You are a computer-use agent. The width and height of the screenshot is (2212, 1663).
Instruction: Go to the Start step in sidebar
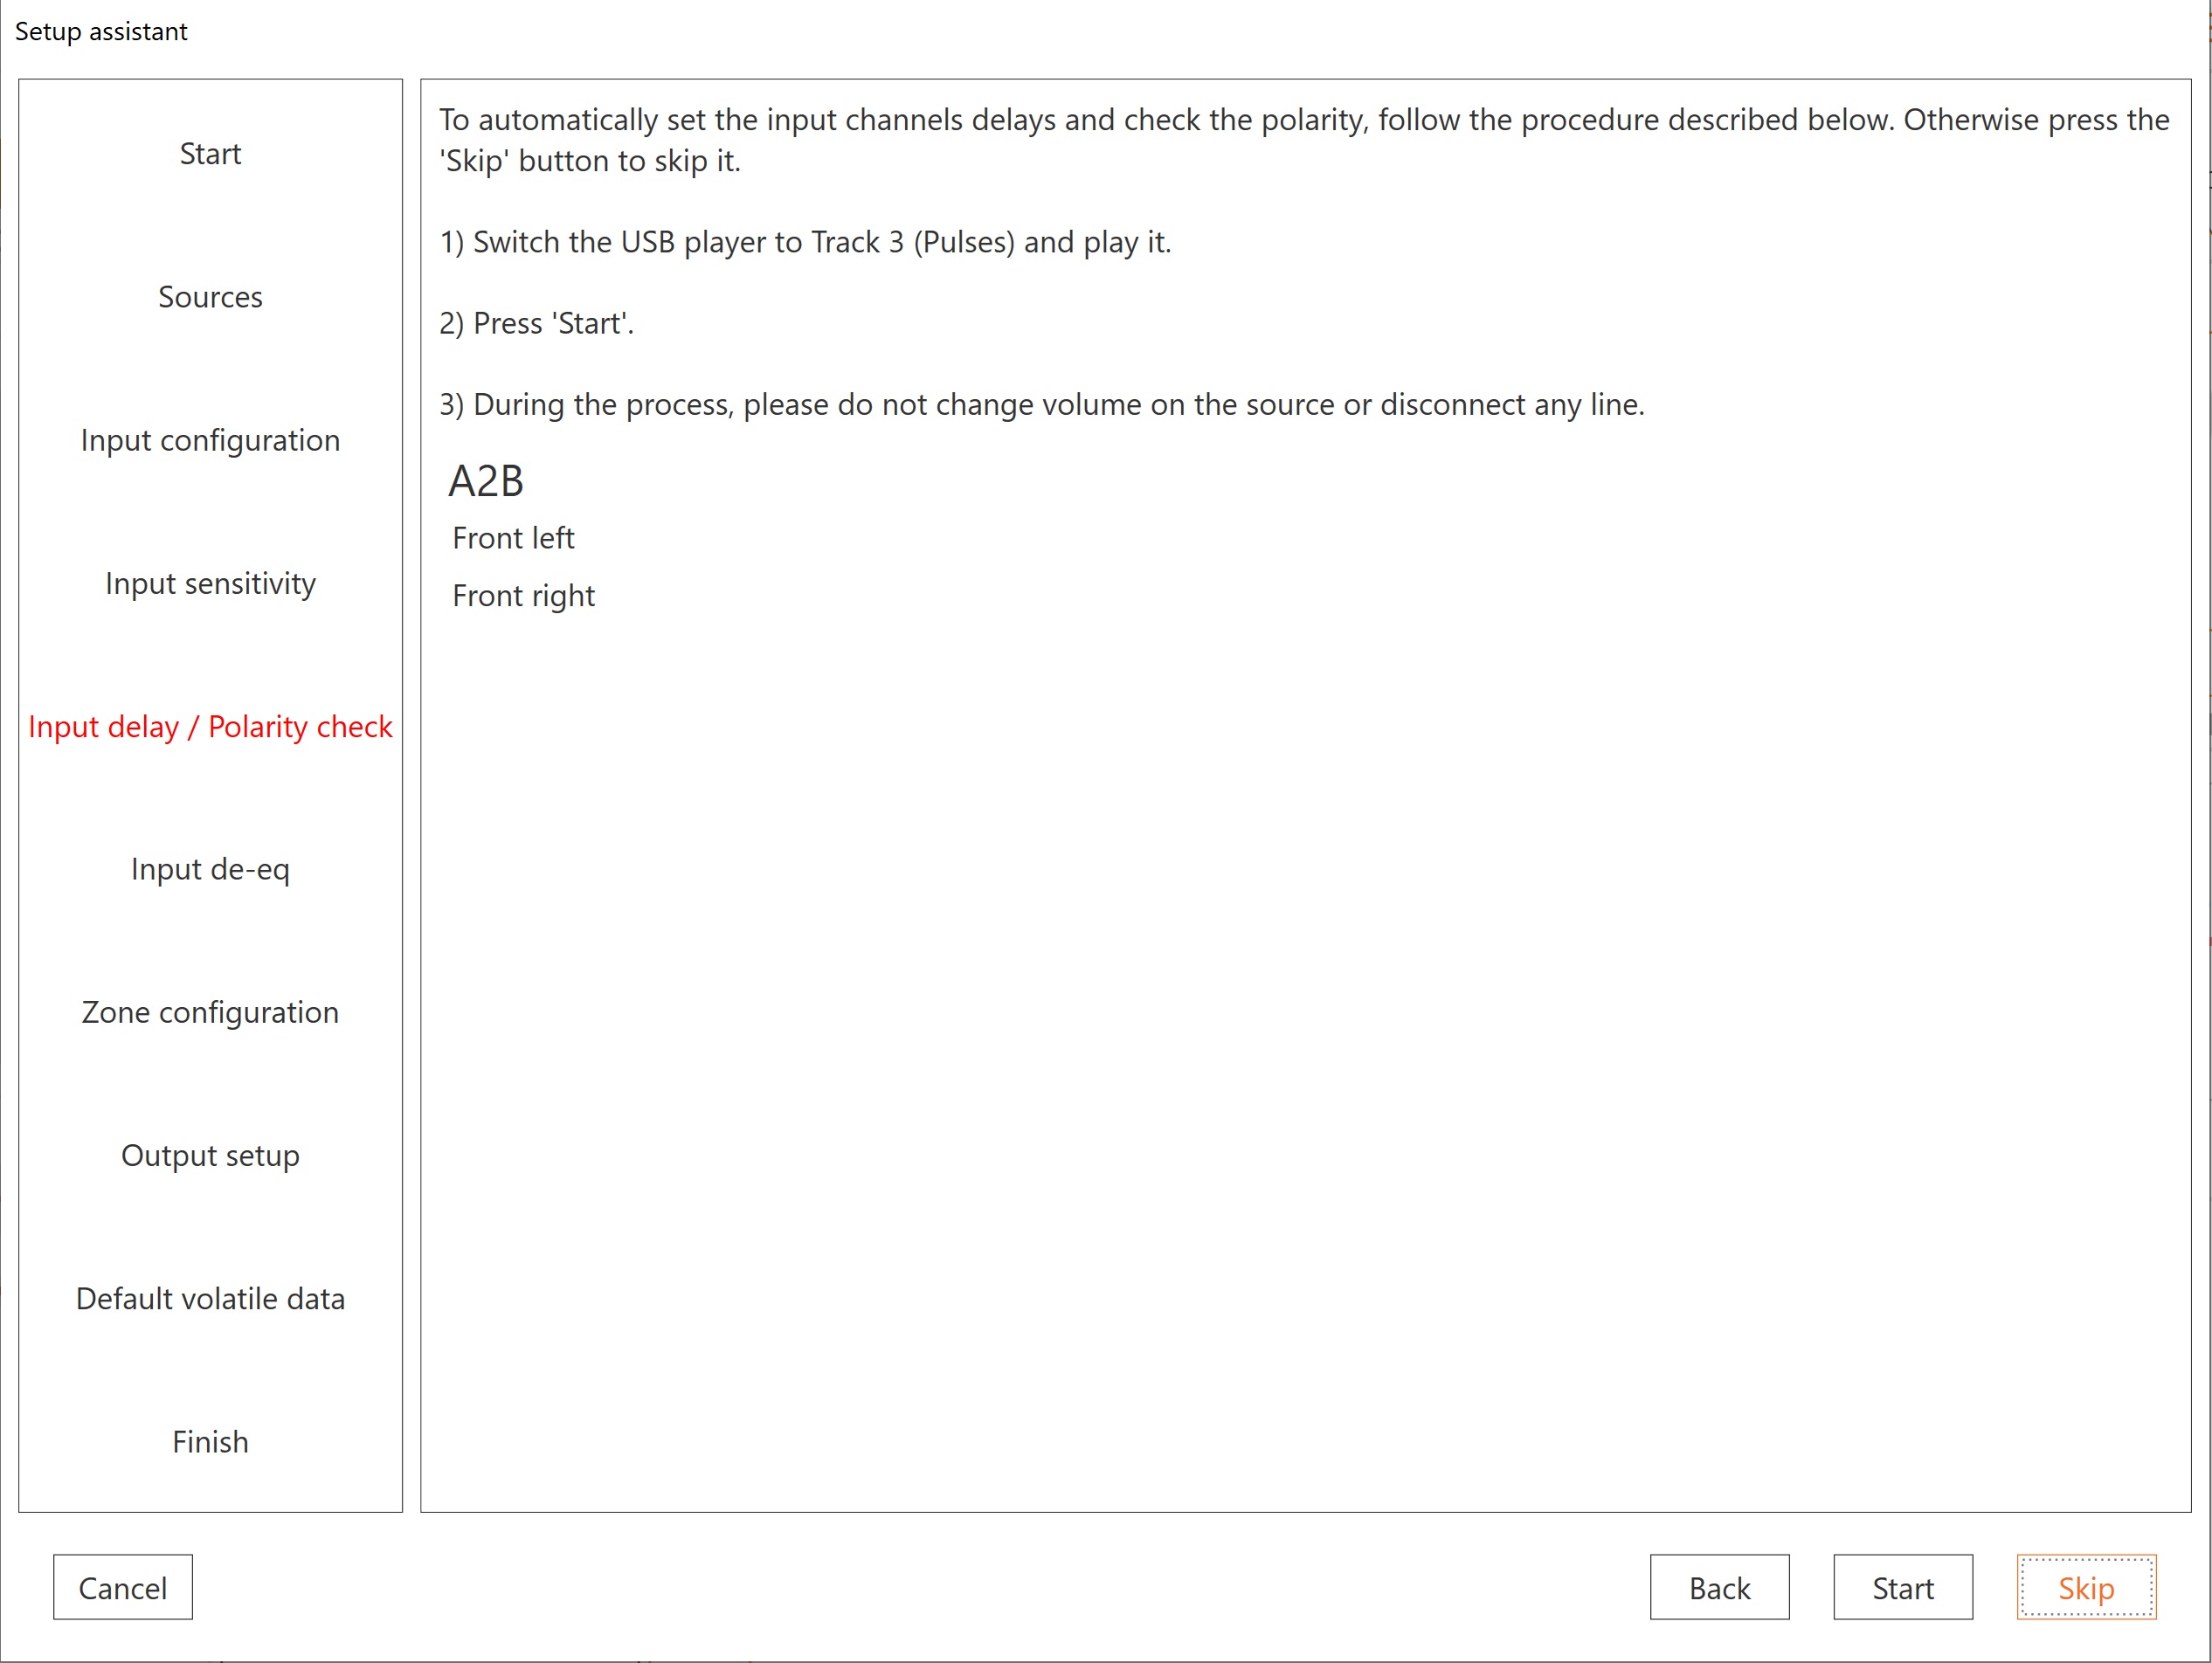click(210, 154)
